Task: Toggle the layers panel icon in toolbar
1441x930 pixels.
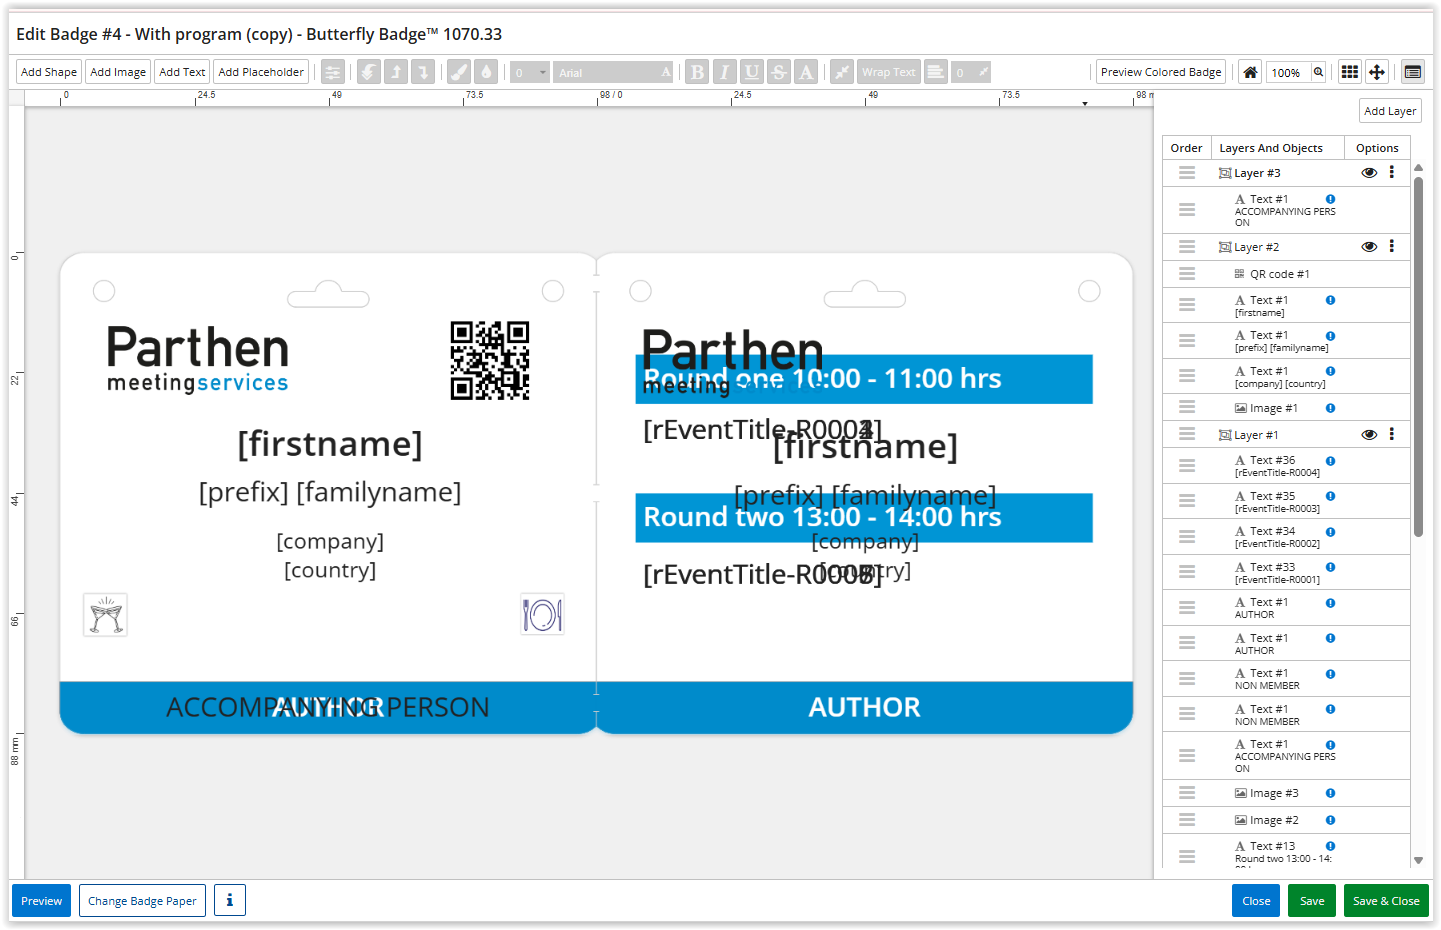Action: coord(1412,72)
